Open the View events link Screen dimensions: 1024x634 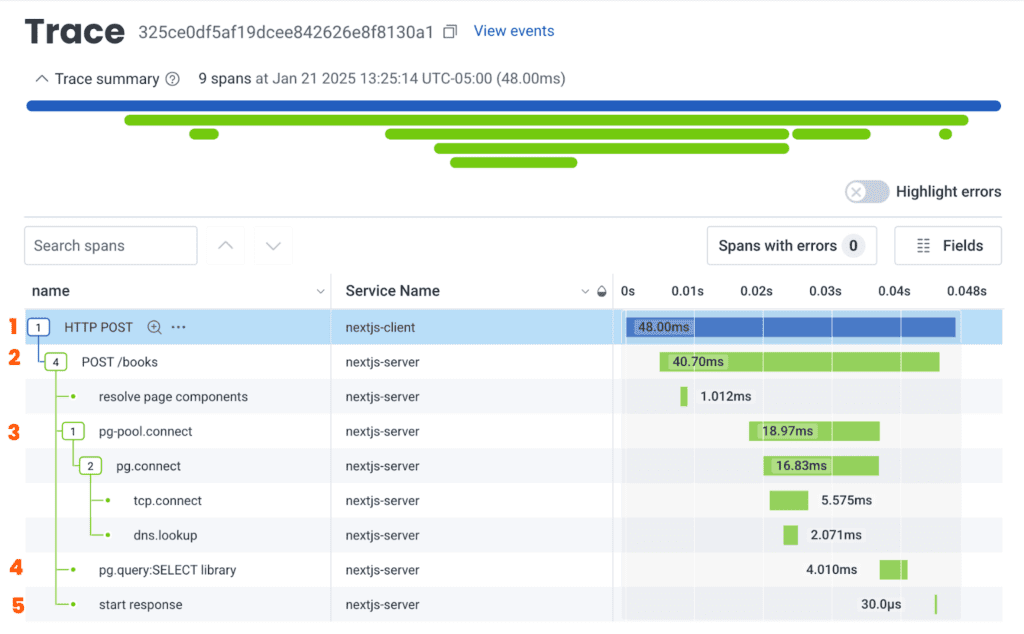point(513,31)
